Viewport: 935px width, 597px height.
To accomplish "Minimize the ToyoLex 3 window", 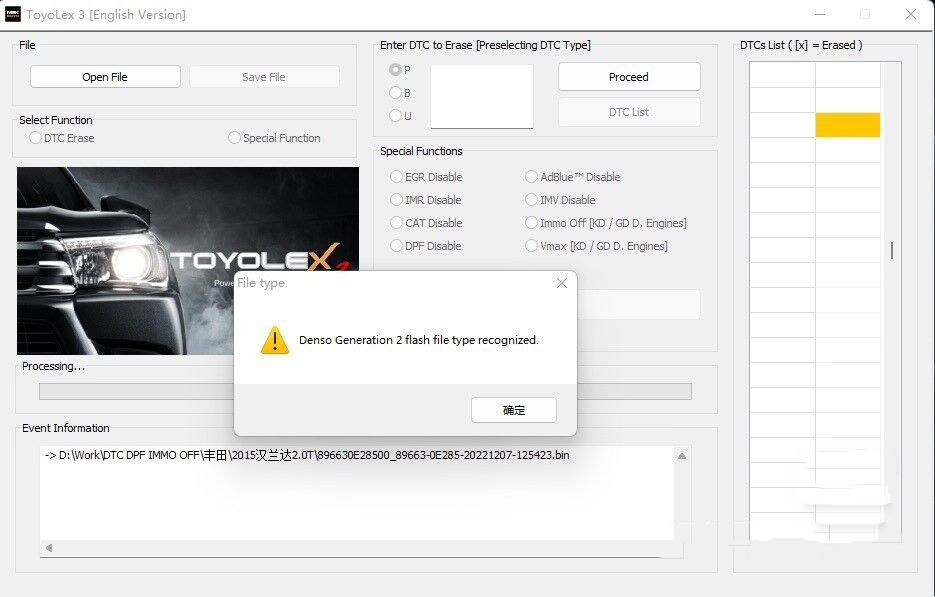I will (820, 14).
